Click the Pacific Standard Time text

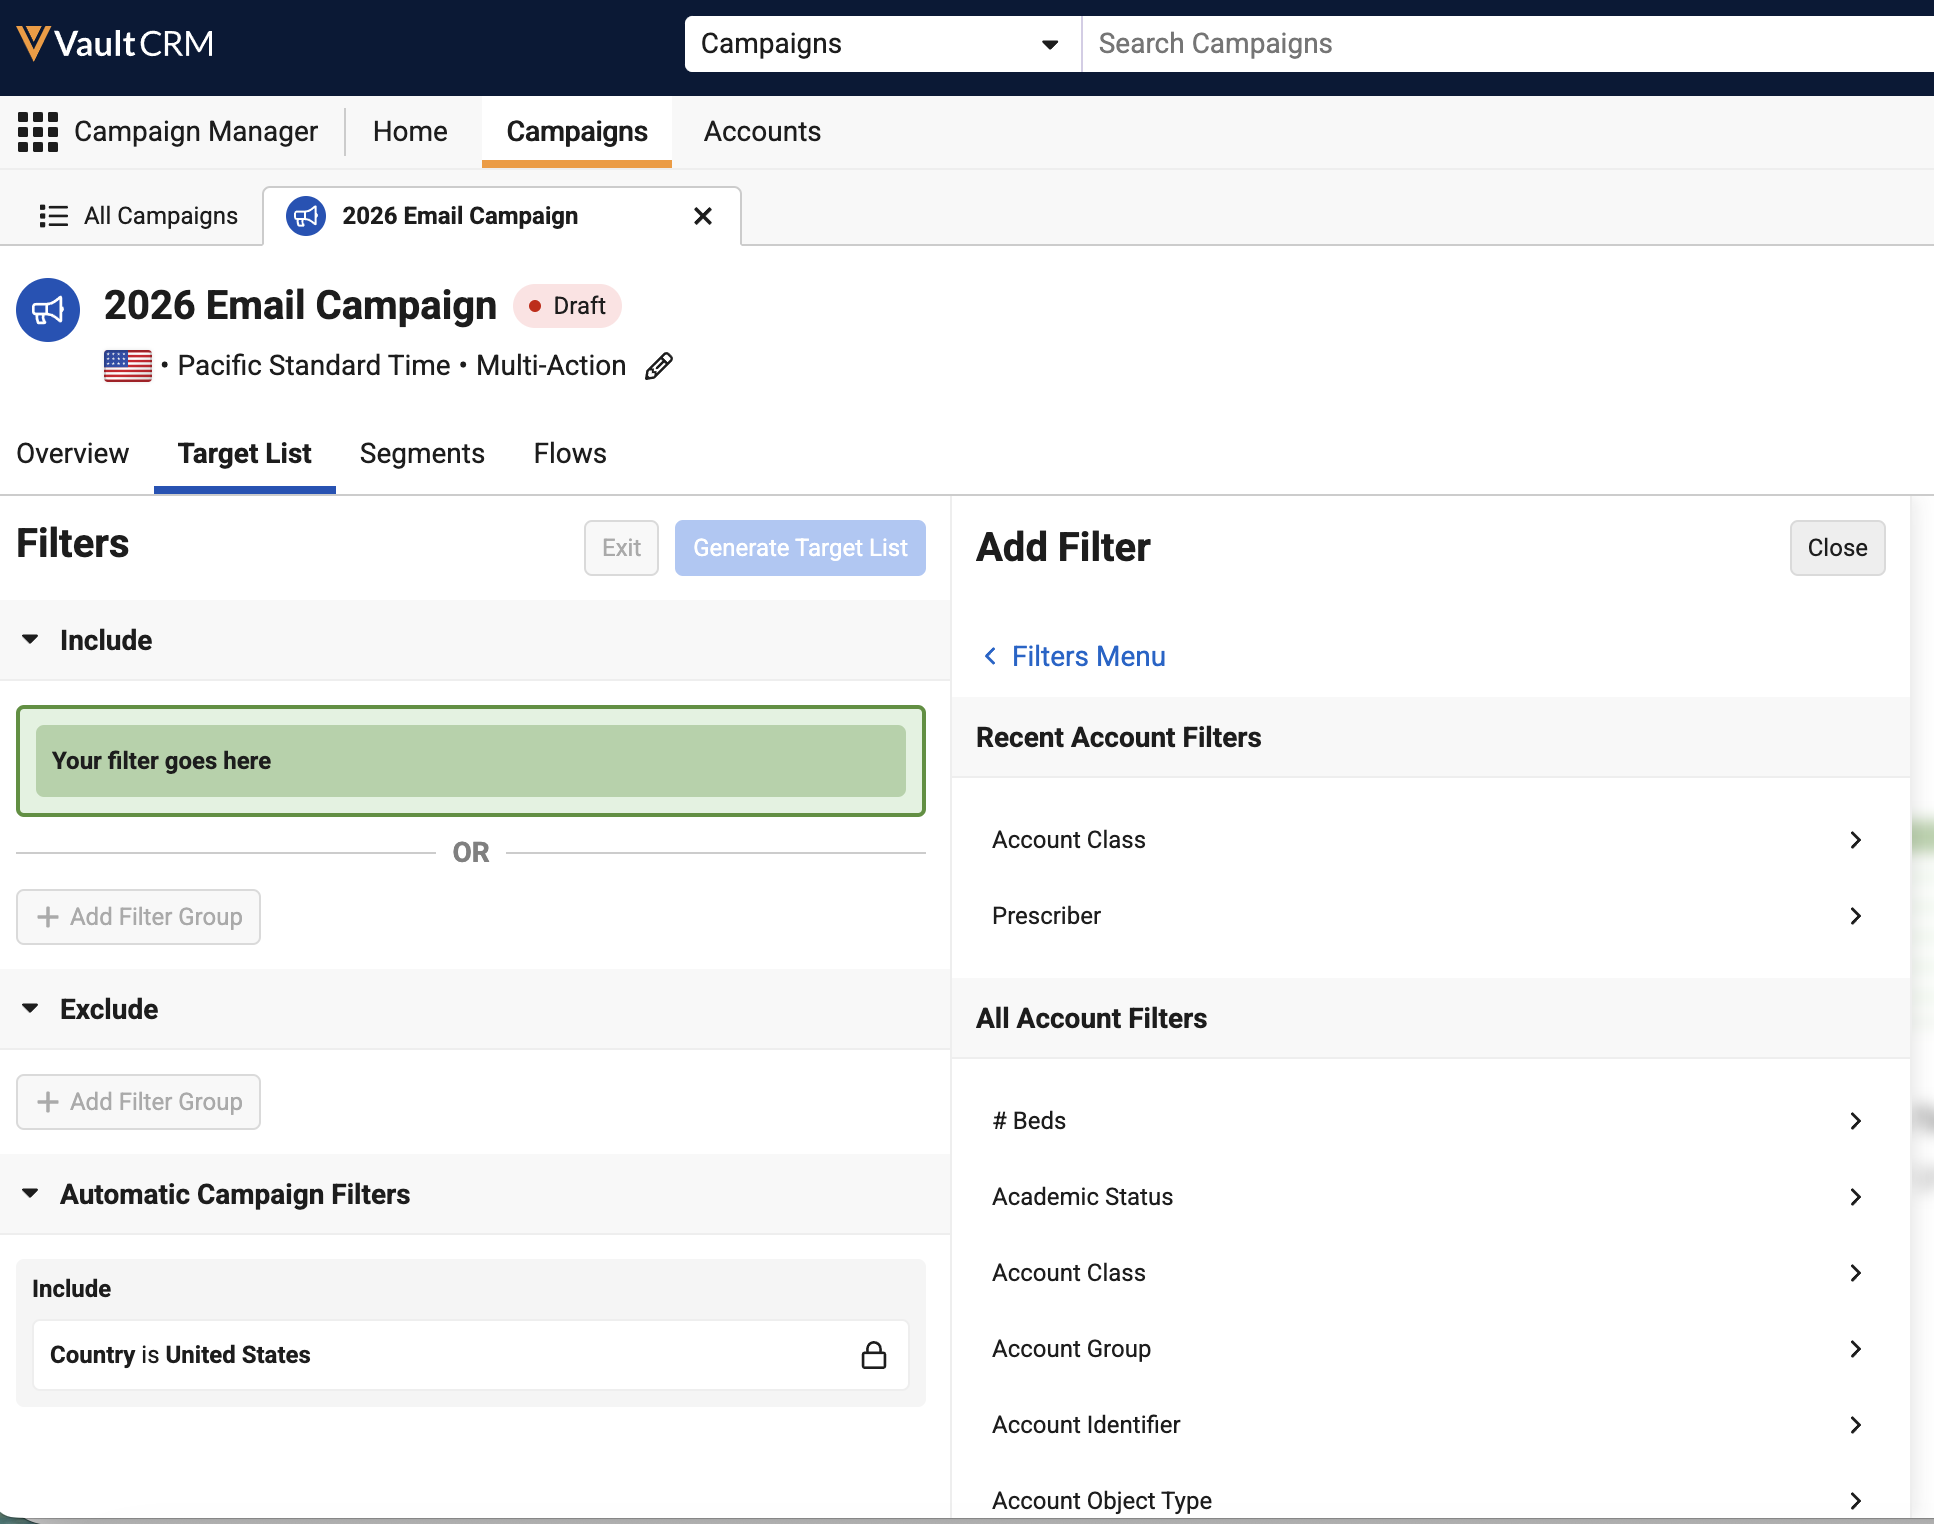click(314, 366)
